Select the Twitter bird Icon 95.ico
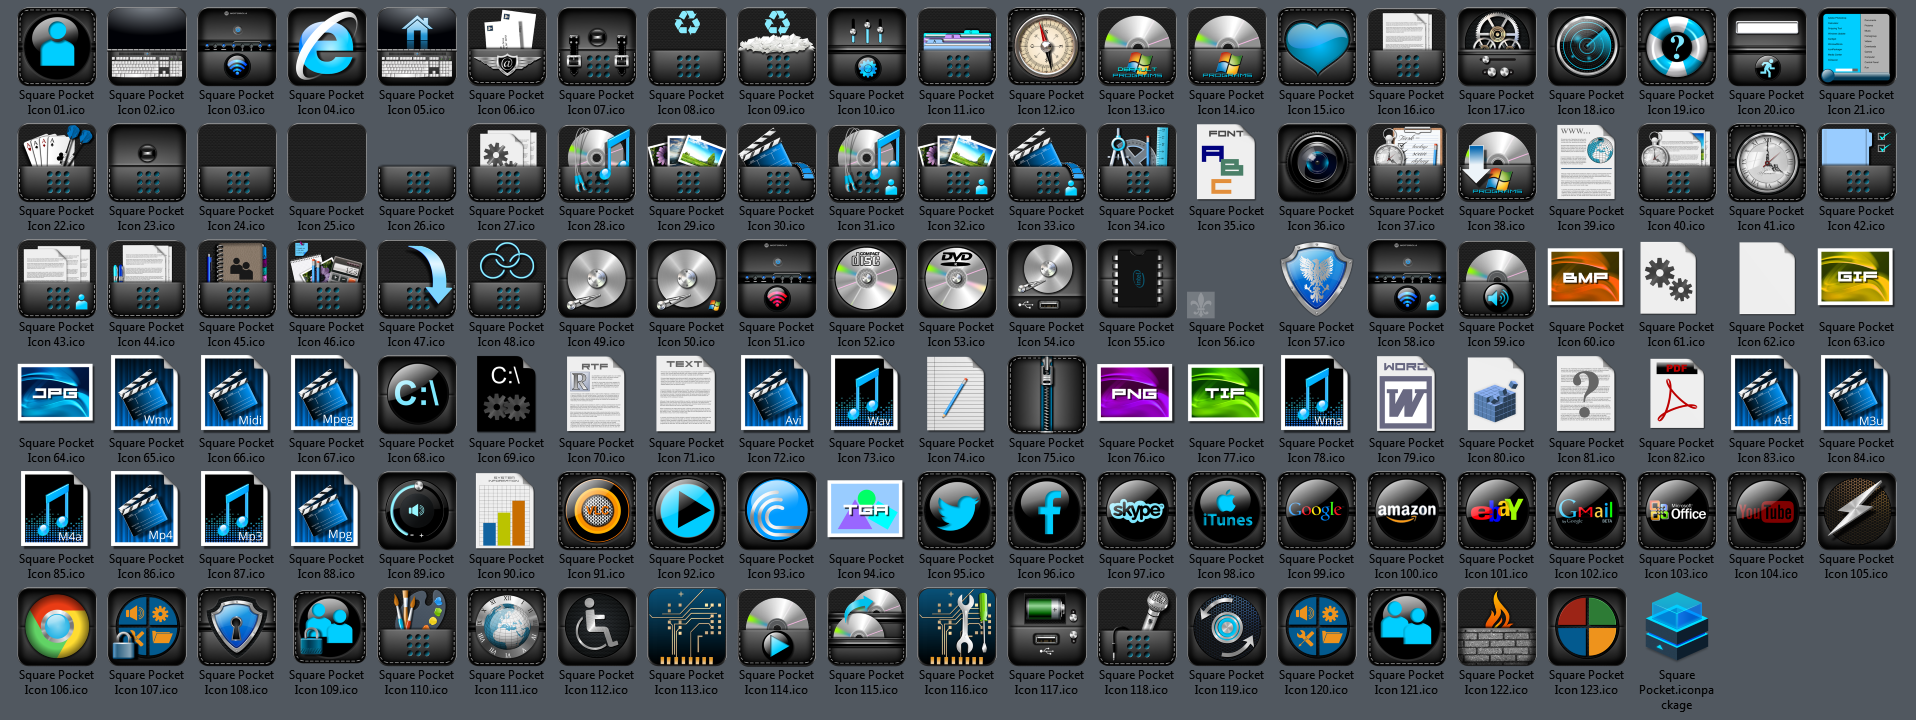This screenshot has height=720, width=1916. click(x=957, y=511)
